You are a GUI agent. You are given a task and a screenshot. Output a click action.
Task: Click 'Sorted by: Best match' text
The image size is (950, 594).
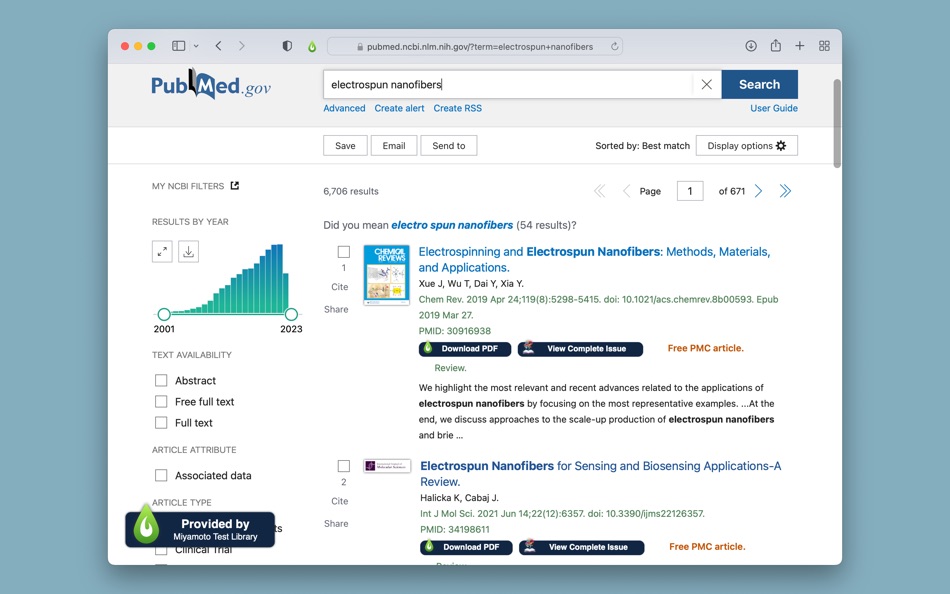pos(642,145)
